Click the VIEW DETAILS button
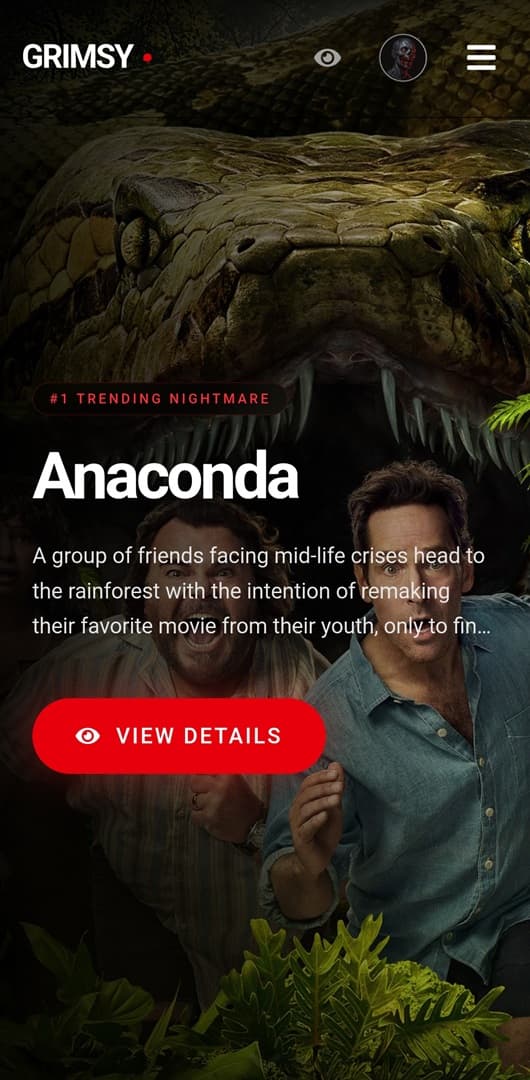530x1080 pixels. 179,736
